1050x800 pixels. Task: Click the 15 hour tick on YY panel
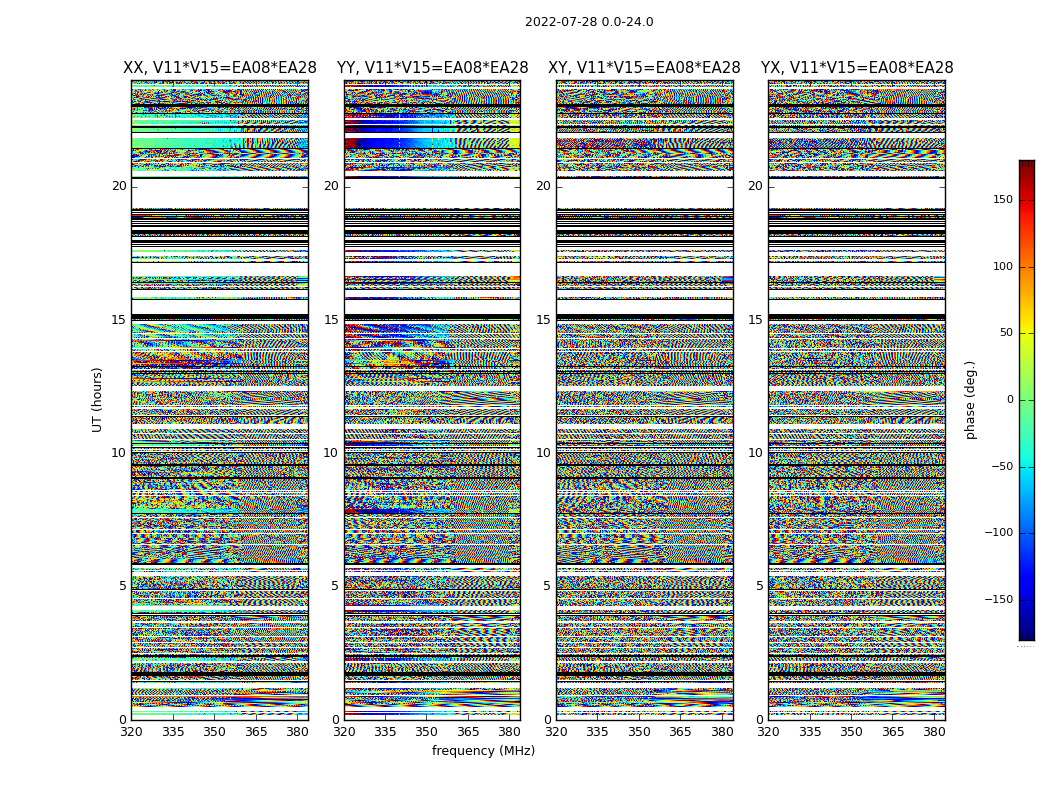pos(331,320)
